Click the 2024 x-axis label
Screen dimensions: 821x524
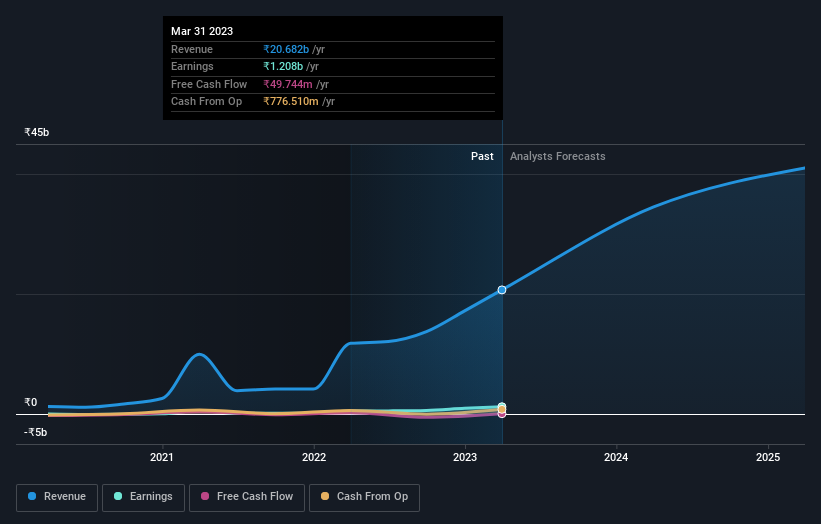coord(616,458)
